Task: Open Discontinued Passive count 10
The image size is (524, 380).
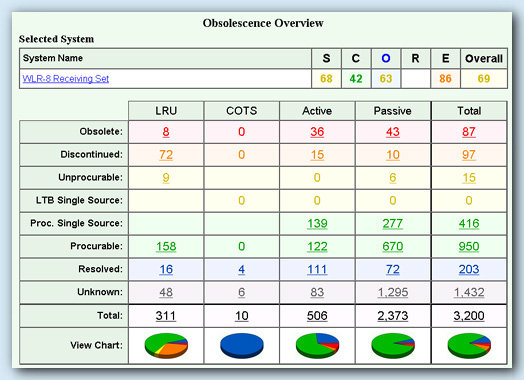Action: coord(393,155)
